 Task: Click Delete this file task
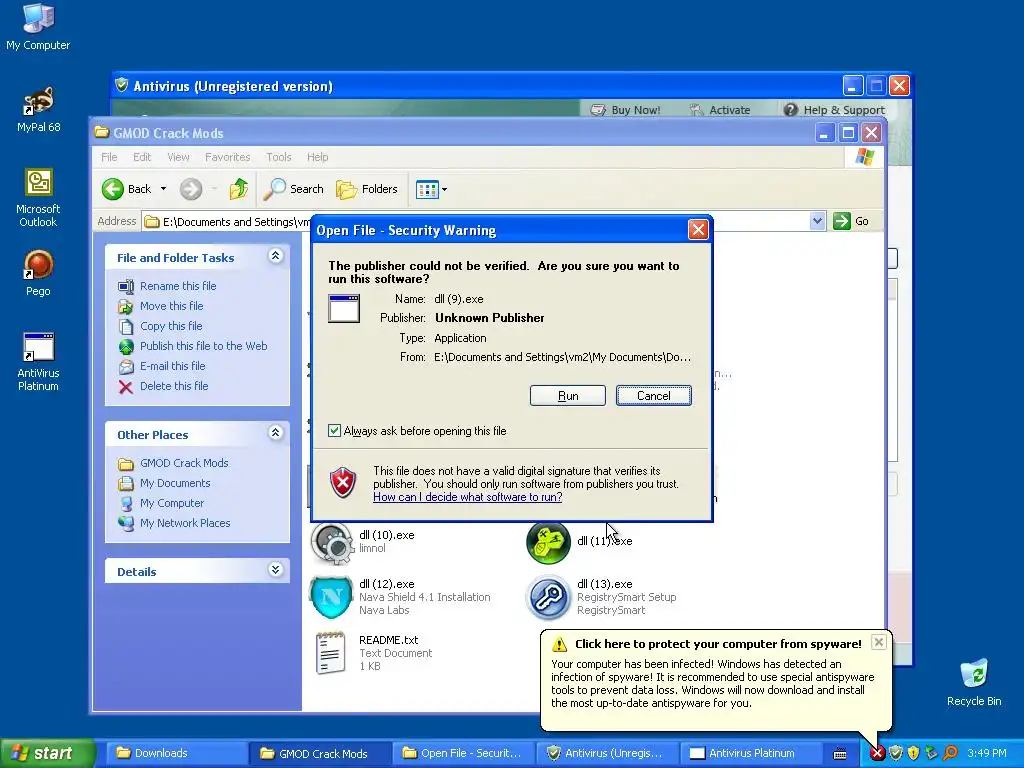click(x=163, y=386)
